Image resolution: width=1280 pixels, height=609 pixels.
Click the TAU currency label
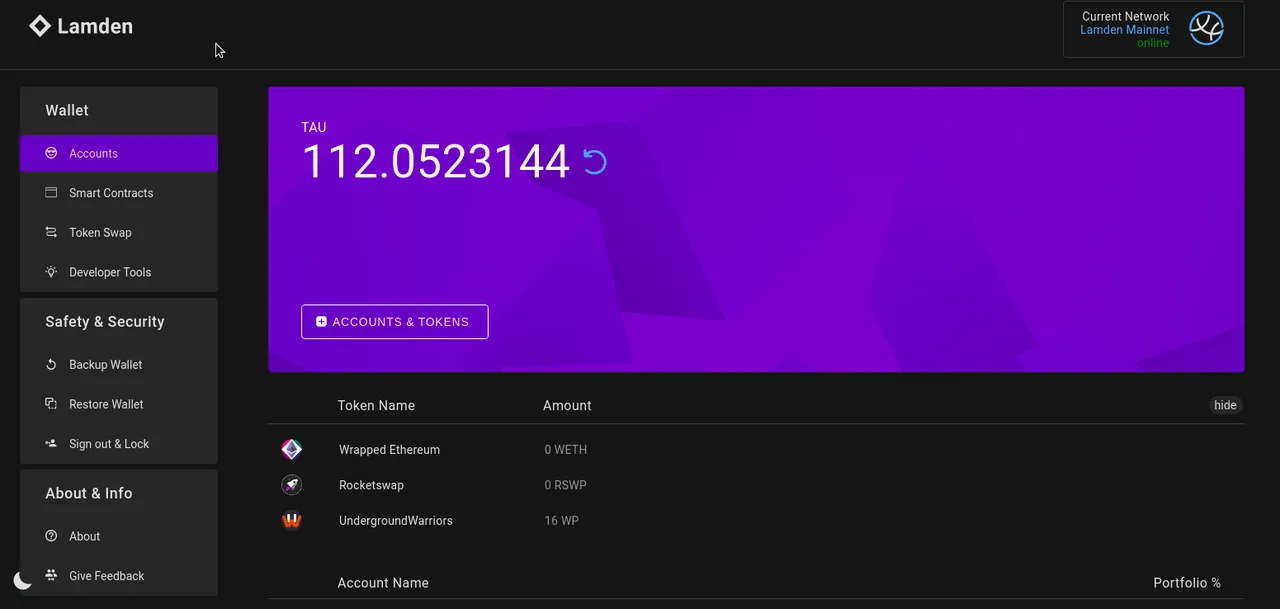click(314, 127)
